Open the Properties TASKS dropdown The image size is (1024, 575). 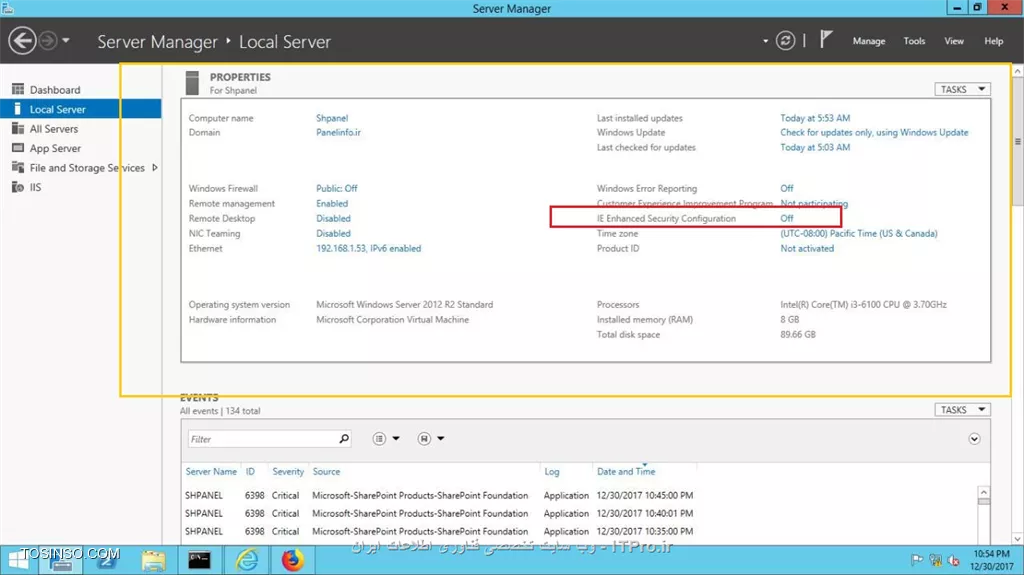(x=962, y=89)
